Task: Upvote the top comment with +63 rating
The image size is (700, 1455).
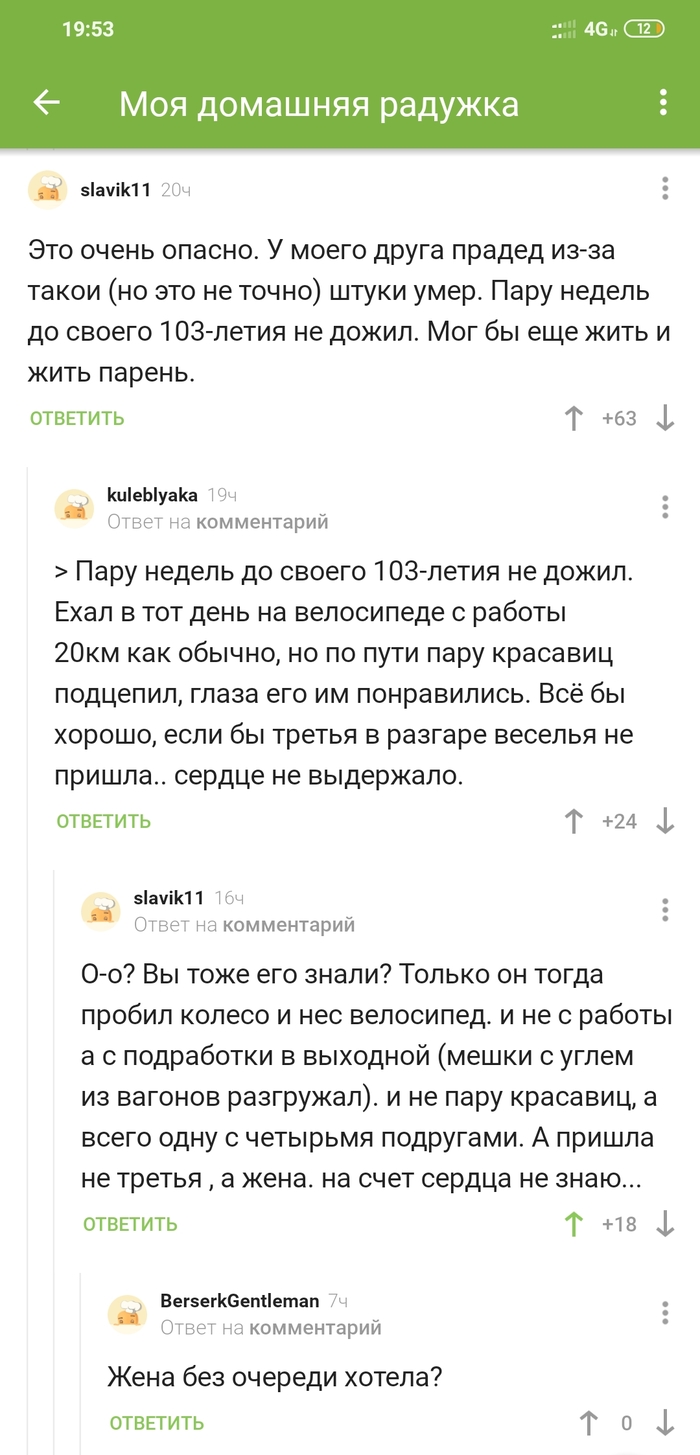Action: point(573,419)
